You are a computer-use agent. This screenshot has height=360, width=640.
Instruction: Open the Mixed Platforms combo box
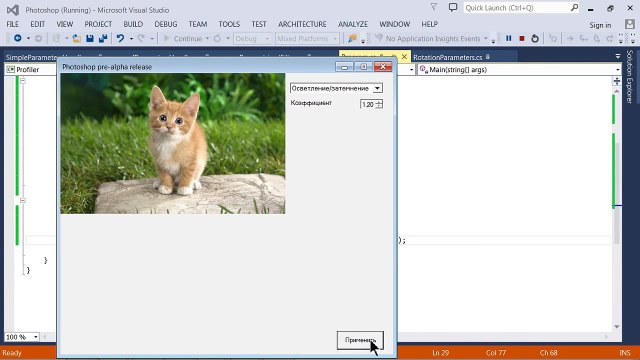307,39
